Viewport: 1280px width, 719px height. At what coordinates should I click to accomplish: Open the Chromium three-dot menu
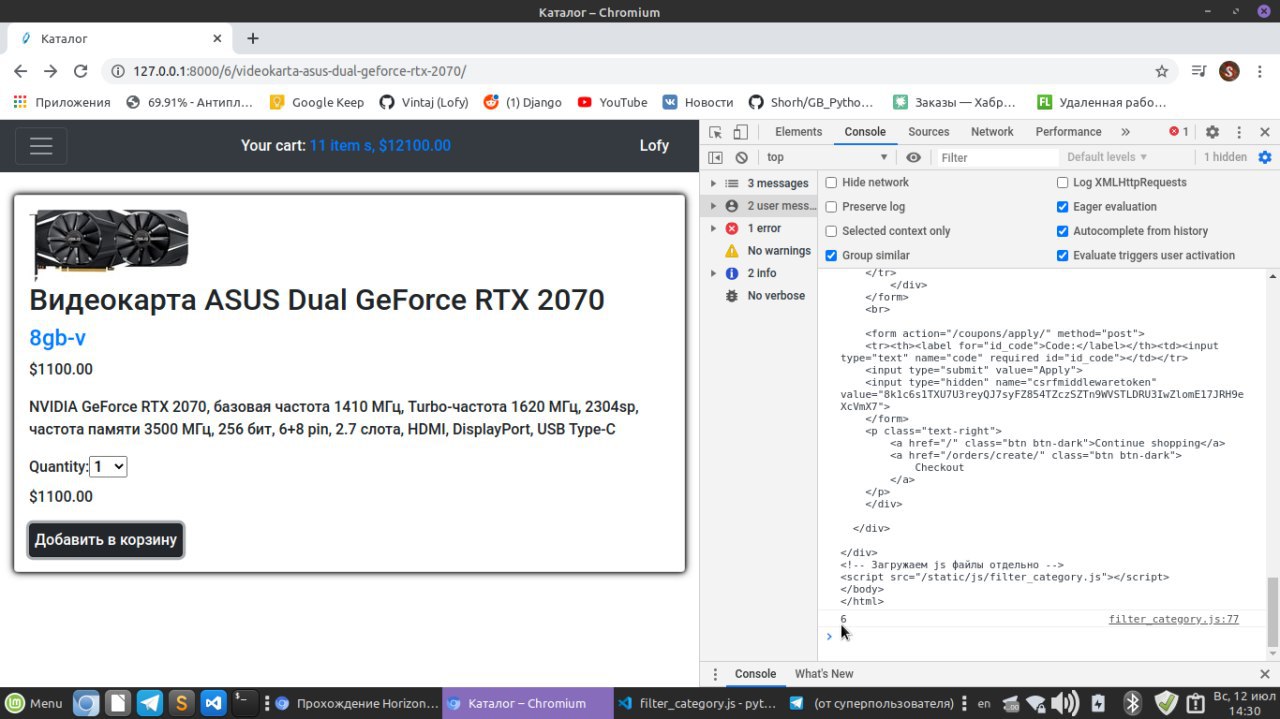[1261, 71]
